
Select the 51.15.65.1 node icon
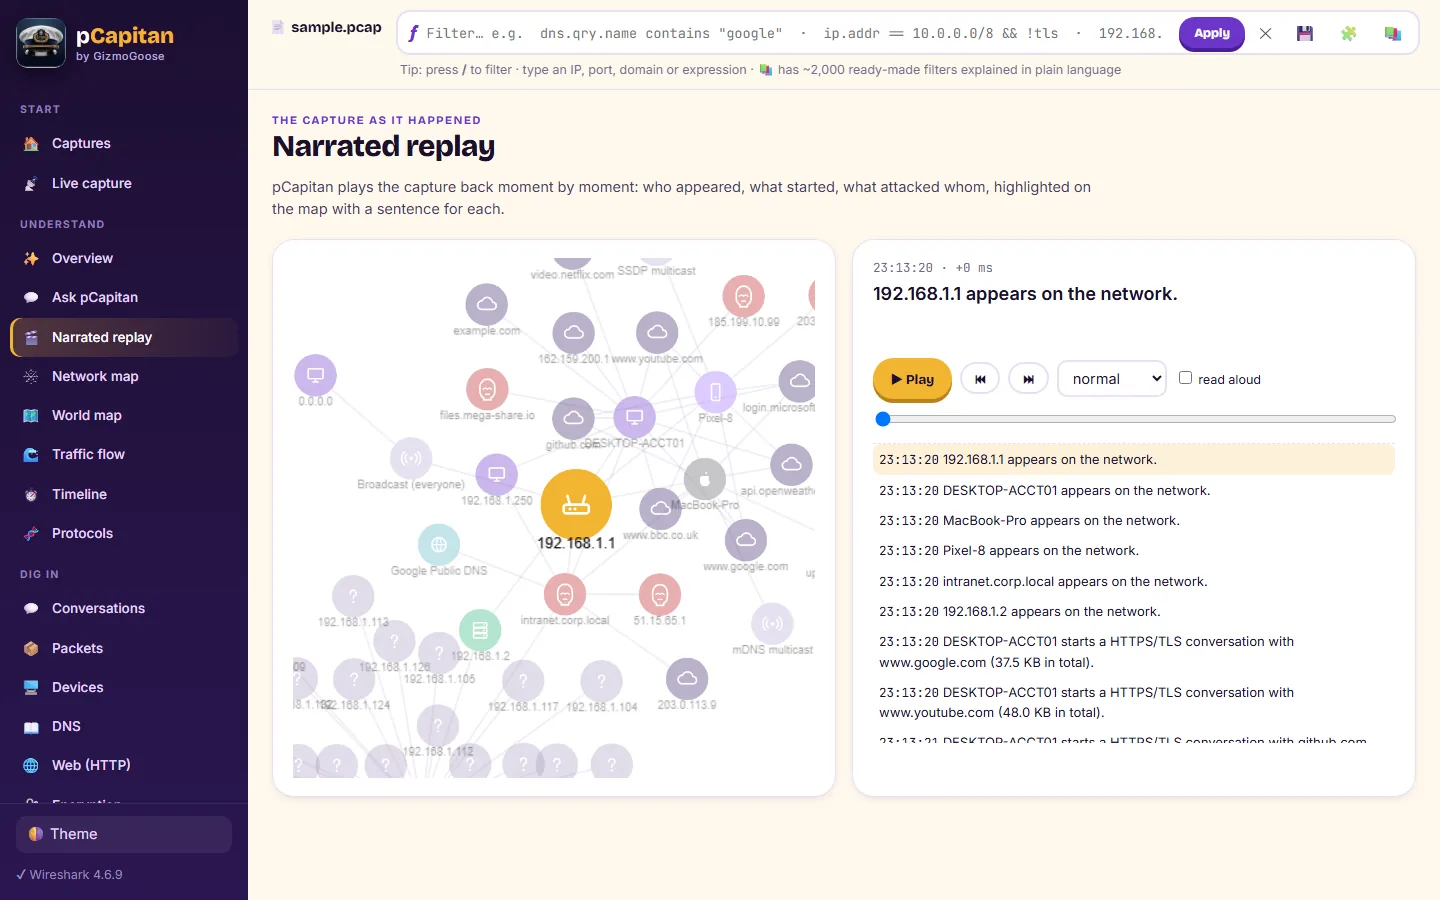point(660,595)
